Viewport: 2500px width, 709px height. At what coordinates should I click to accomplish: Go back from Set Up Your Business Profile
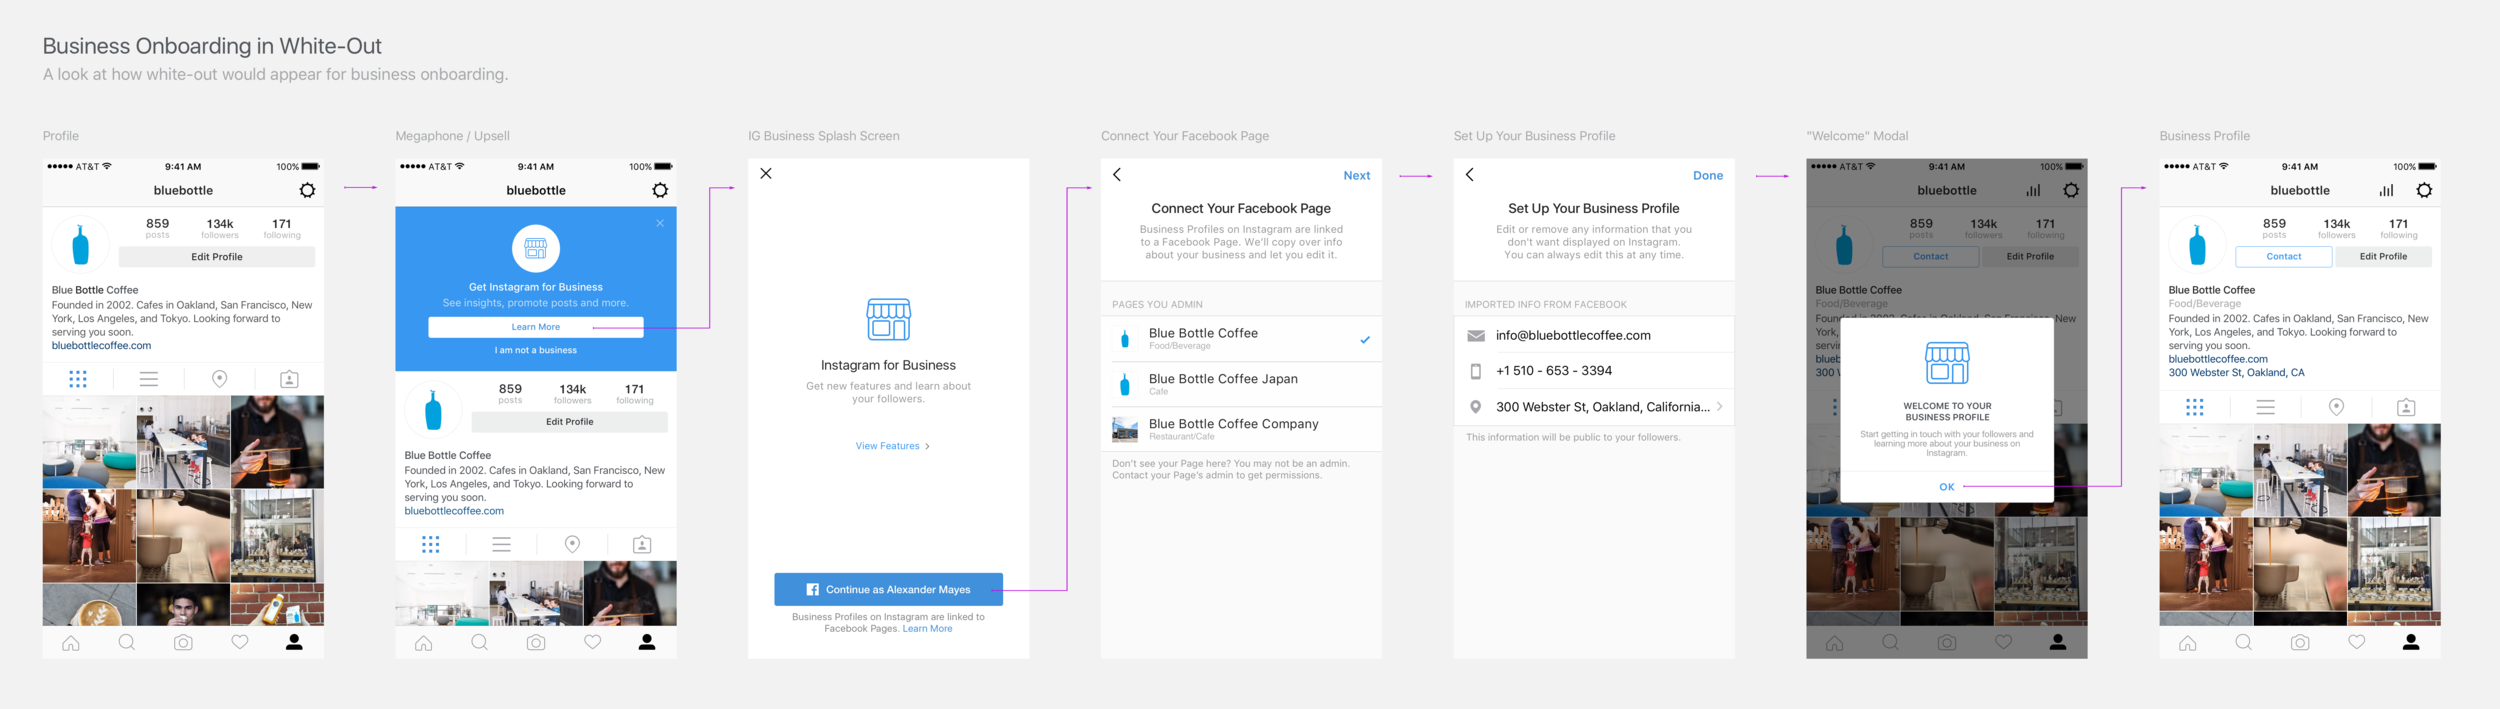(x=1470, y=175)
